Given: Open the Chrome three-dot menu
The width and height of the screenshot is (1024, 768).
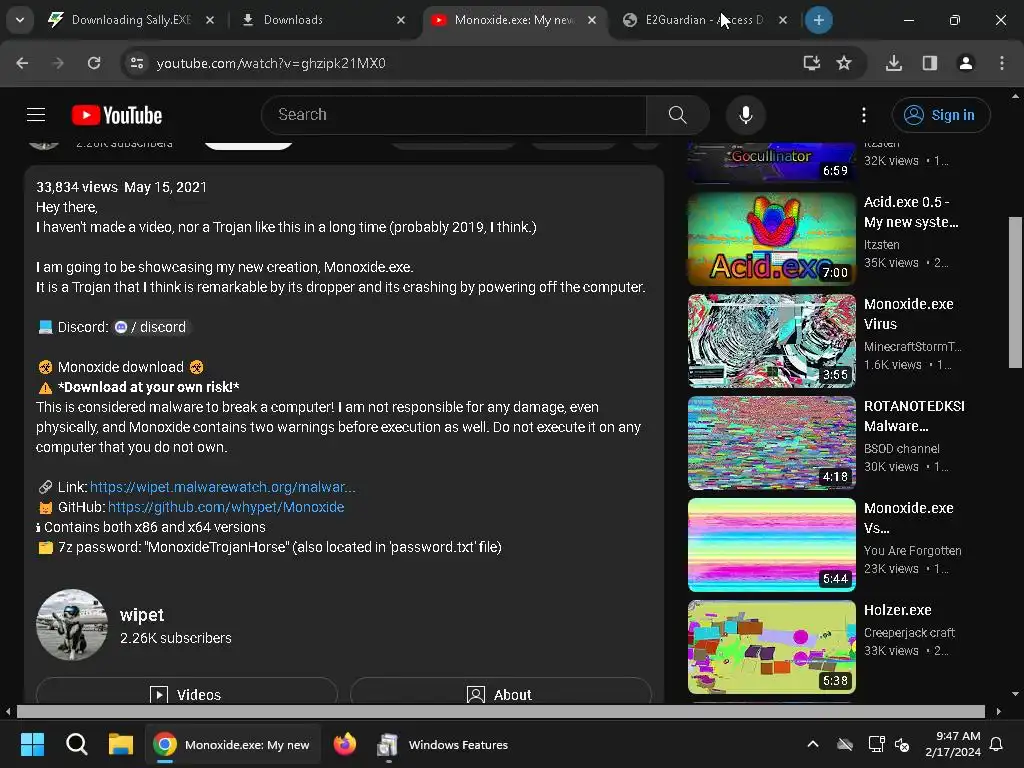Looking at the screenshot, I should click(x=1002, y=63).
